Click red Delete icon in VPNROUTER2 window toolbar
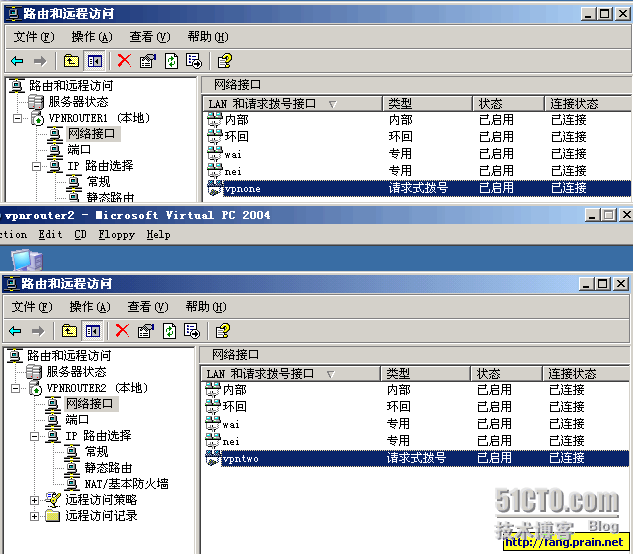The height and width of the screenshot is (554, 633). (122, 331)
